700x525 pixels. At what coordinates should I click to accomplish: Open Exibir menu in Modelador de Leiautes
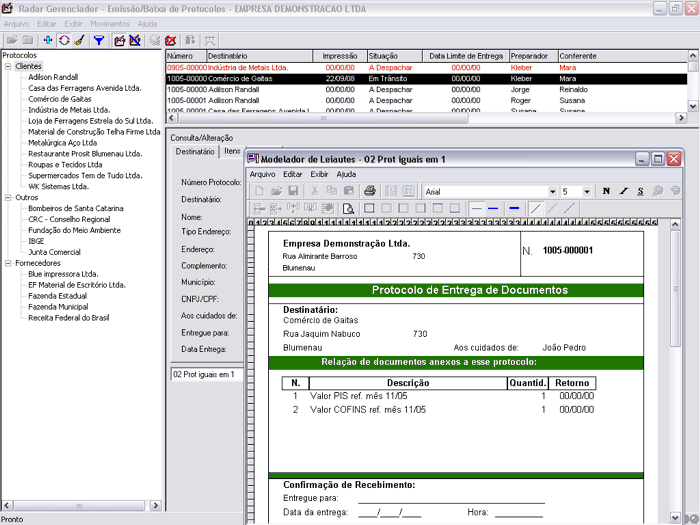click(x=319, y=174)
